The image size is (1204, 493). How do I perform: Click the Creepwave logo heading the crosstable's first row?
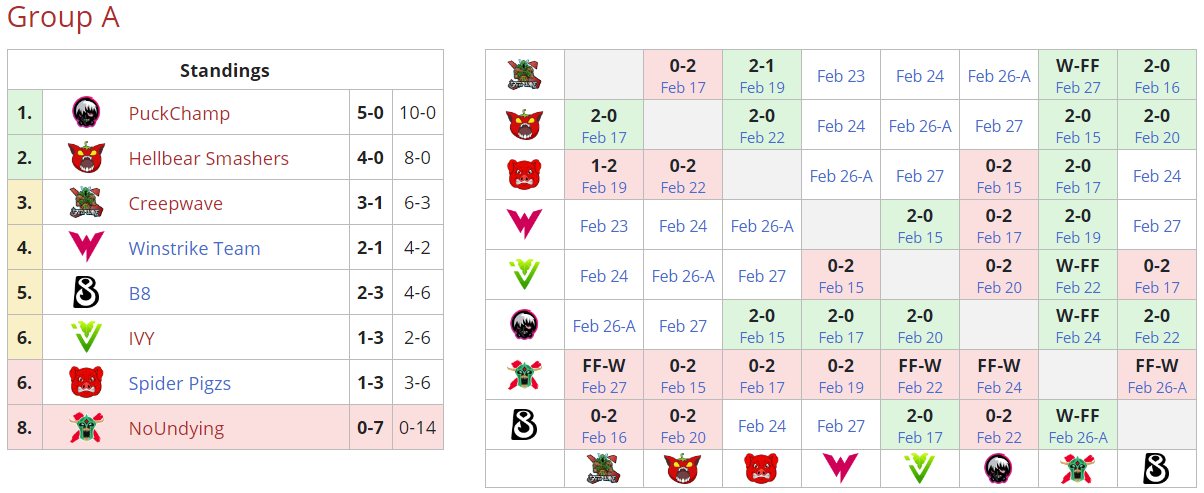click(524, 75)
